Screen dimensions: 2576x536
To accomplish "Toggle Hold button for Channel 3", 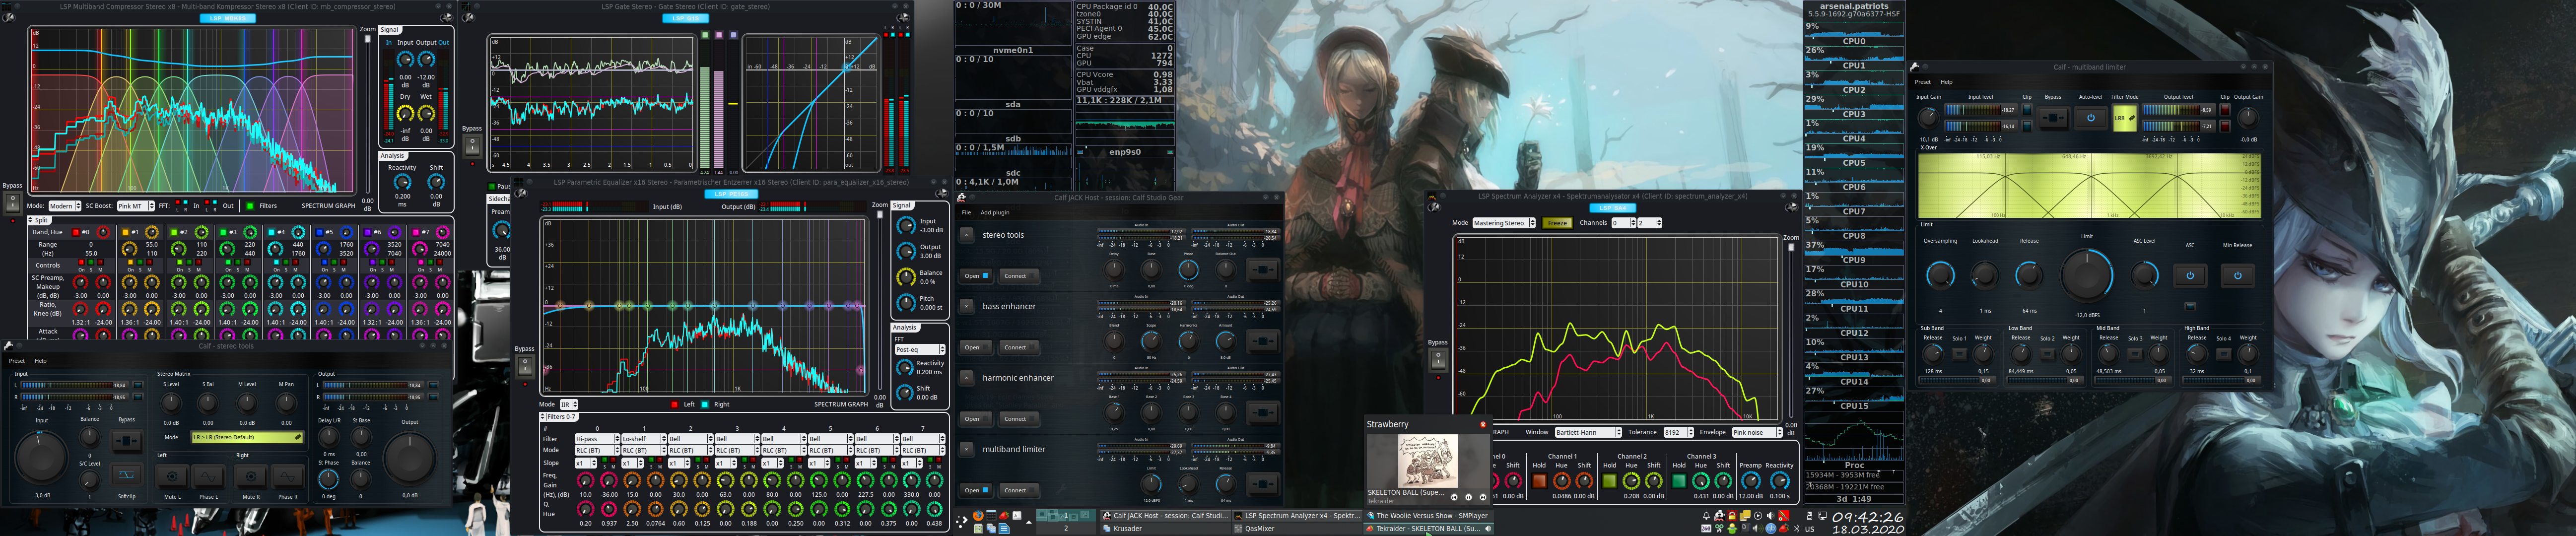I will [x=1679, y=481].
